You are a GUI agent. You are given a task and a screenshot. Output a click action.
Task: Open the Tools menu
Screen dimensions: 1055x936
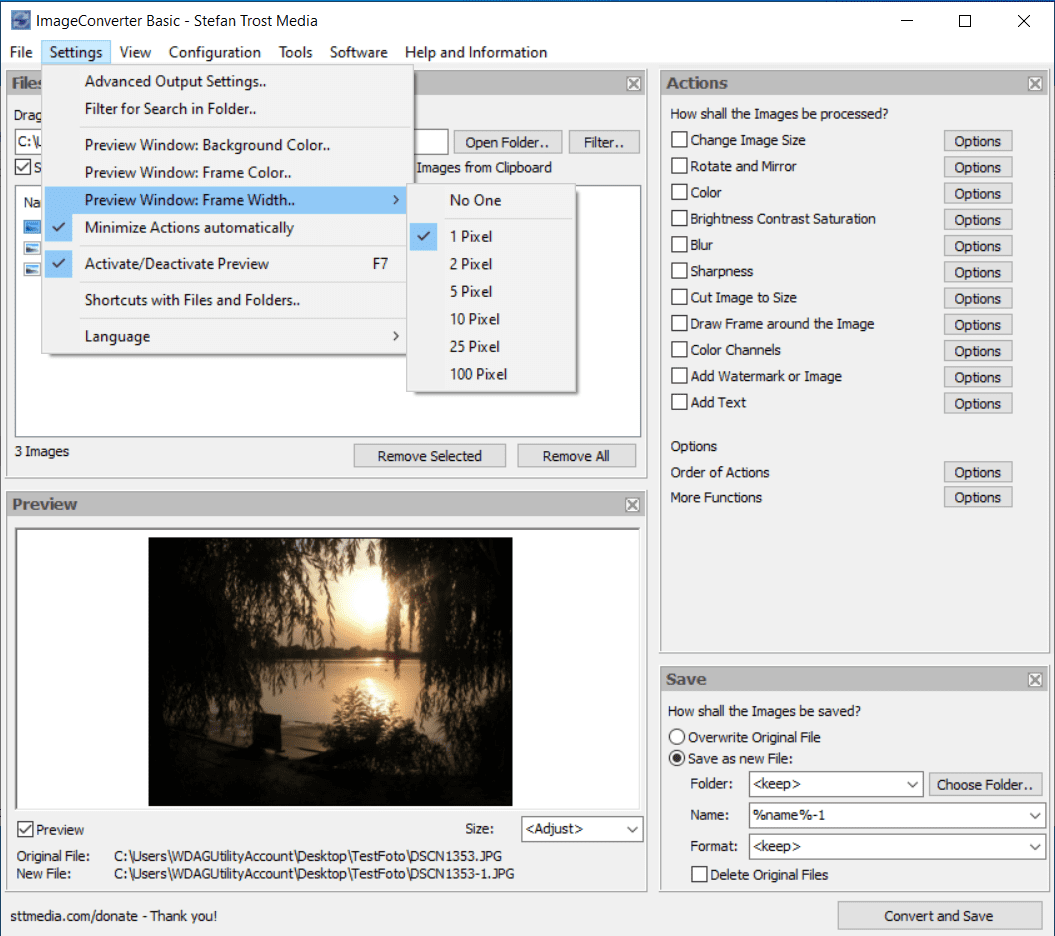(x=295, y=52)
